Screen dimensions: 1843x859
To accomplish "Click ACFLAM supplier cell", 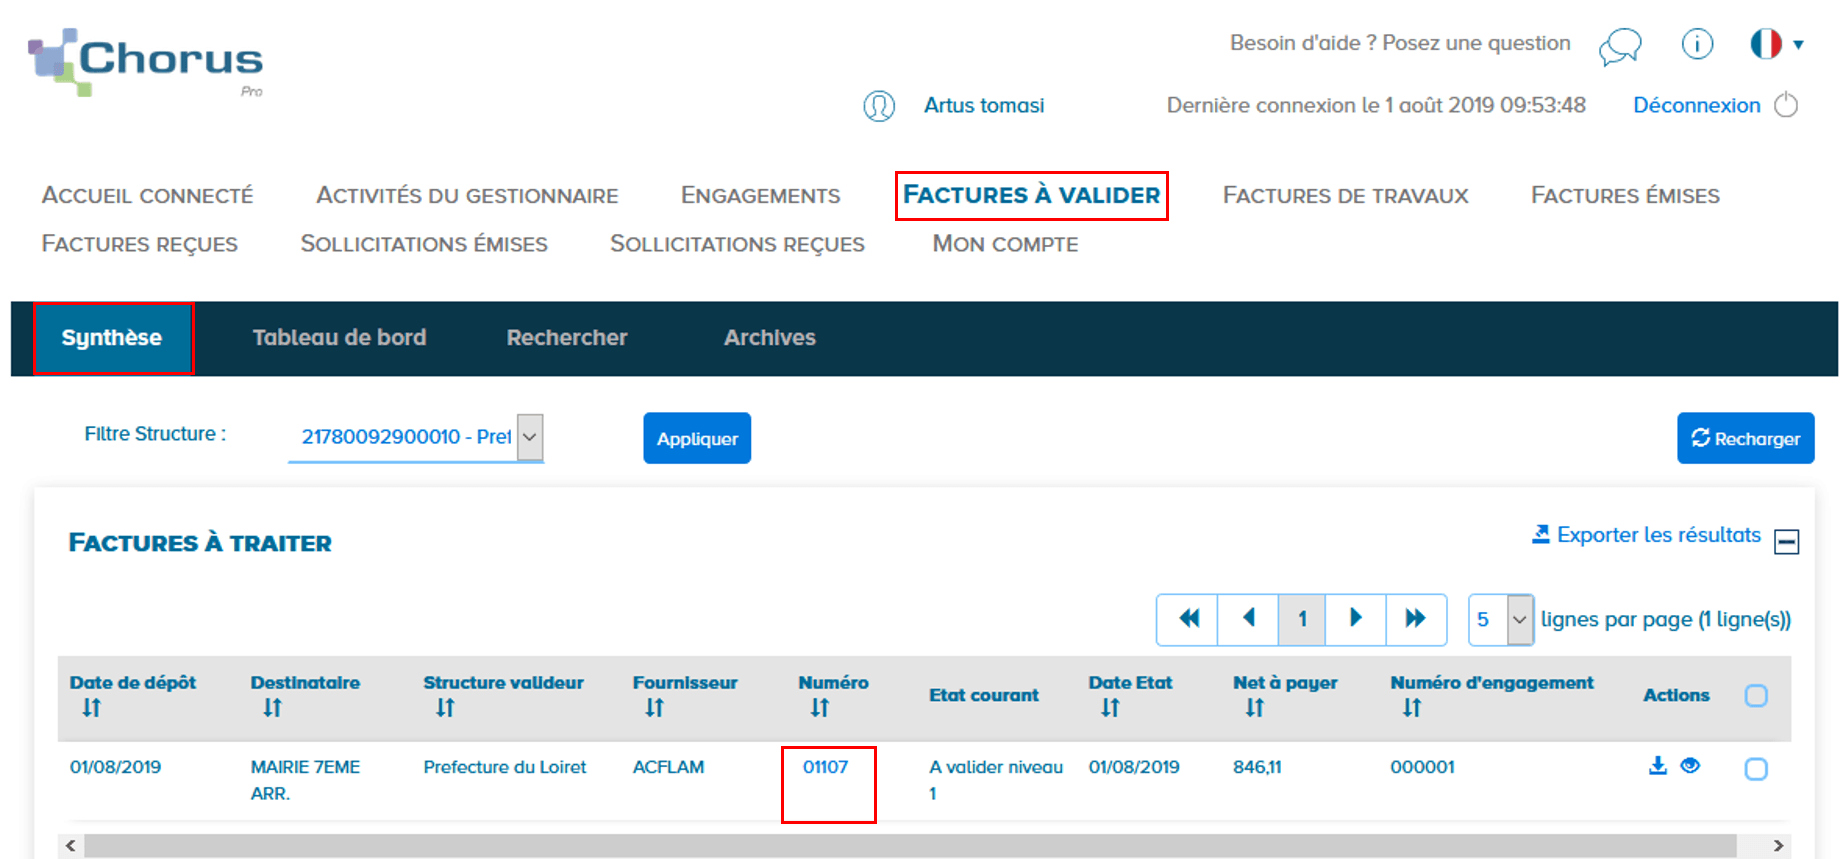I will pyautogui.click(x=668, y=767).
